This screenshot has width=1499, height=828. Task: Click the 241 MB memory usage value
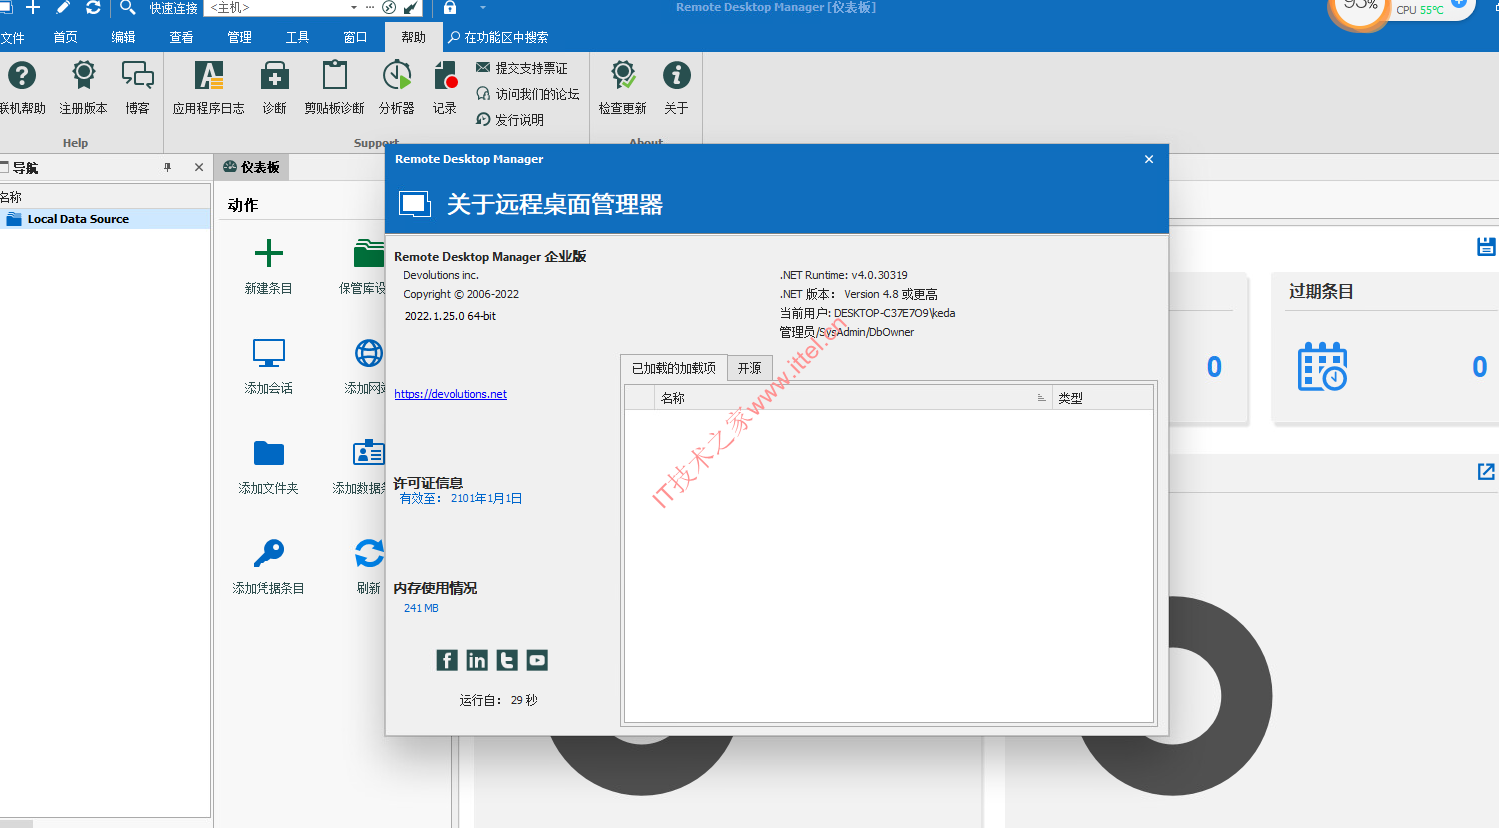point(421,608)
